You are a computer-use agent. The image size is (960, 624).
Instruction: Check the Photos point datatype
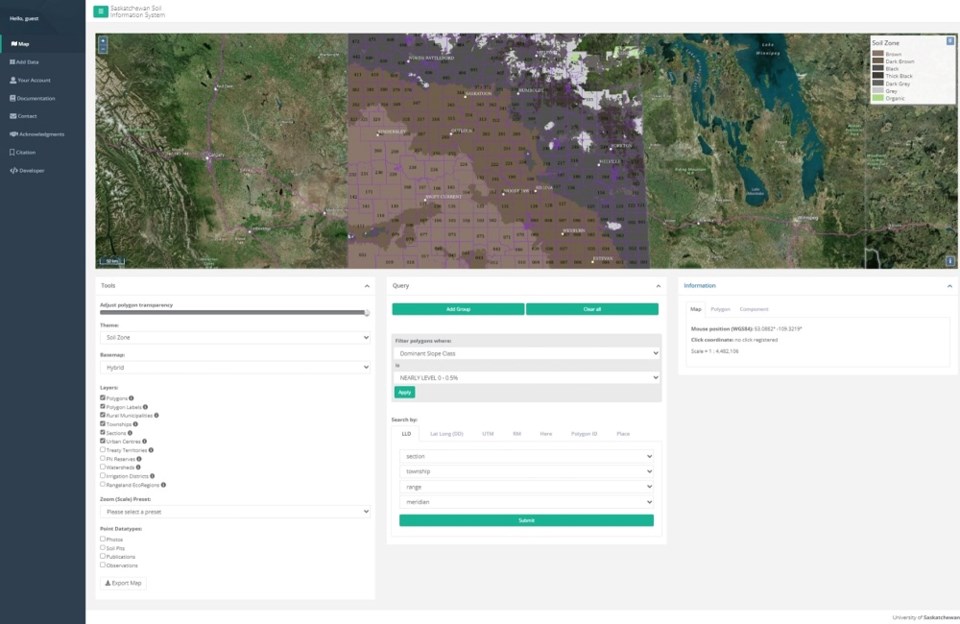tap(103, 539)
